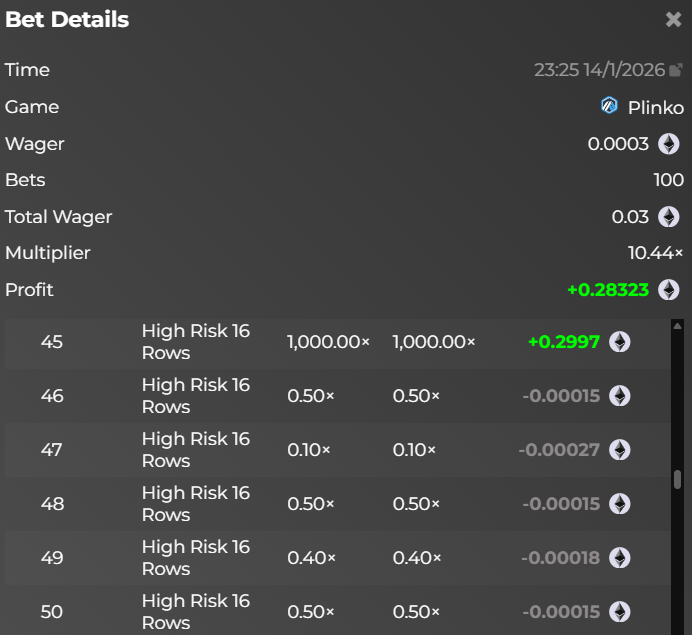Click the Ethereum icon next to Profit

point(669,290)
